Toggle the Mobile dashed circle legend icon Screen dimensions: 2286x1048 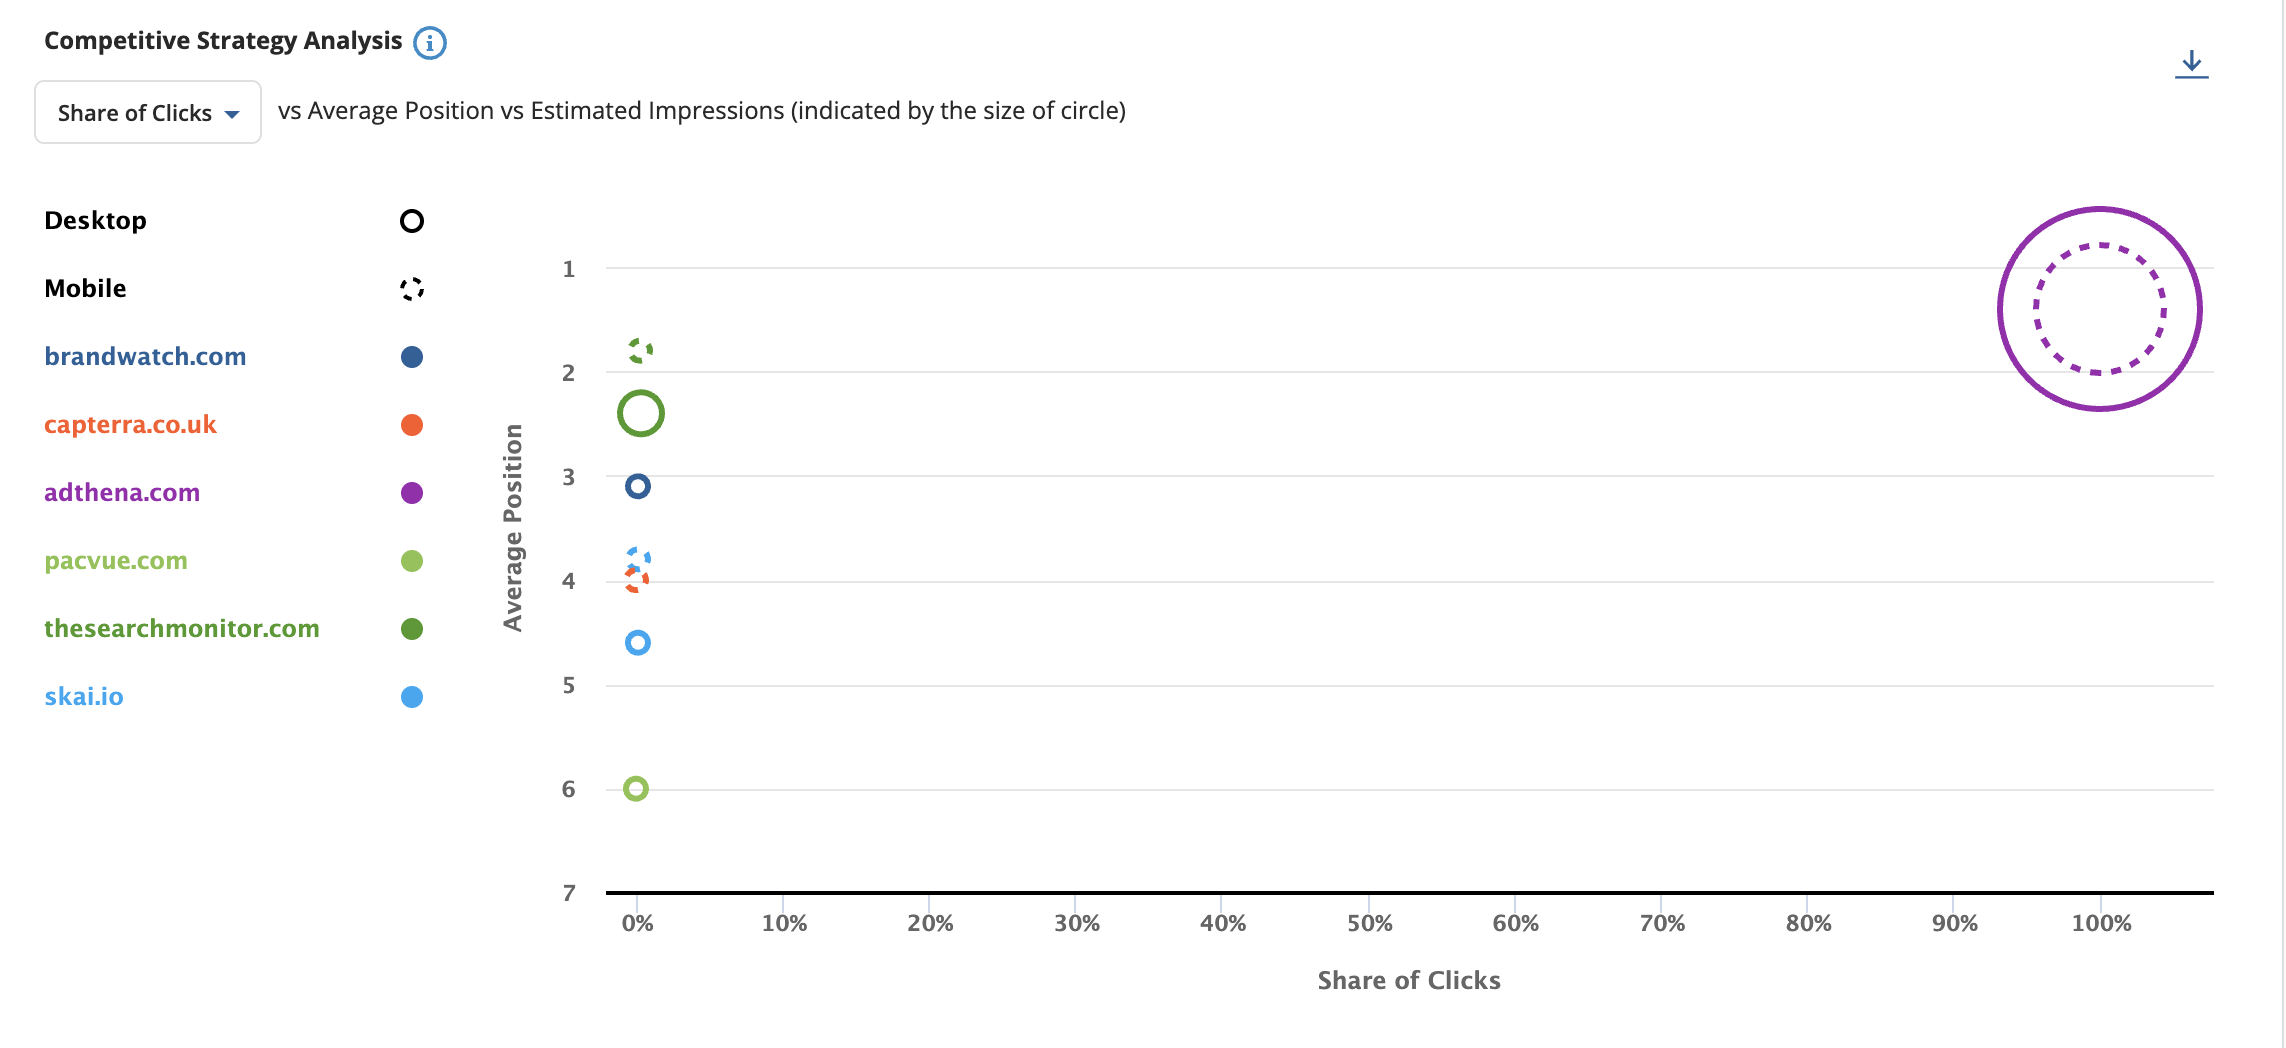(x=412, y=289)
